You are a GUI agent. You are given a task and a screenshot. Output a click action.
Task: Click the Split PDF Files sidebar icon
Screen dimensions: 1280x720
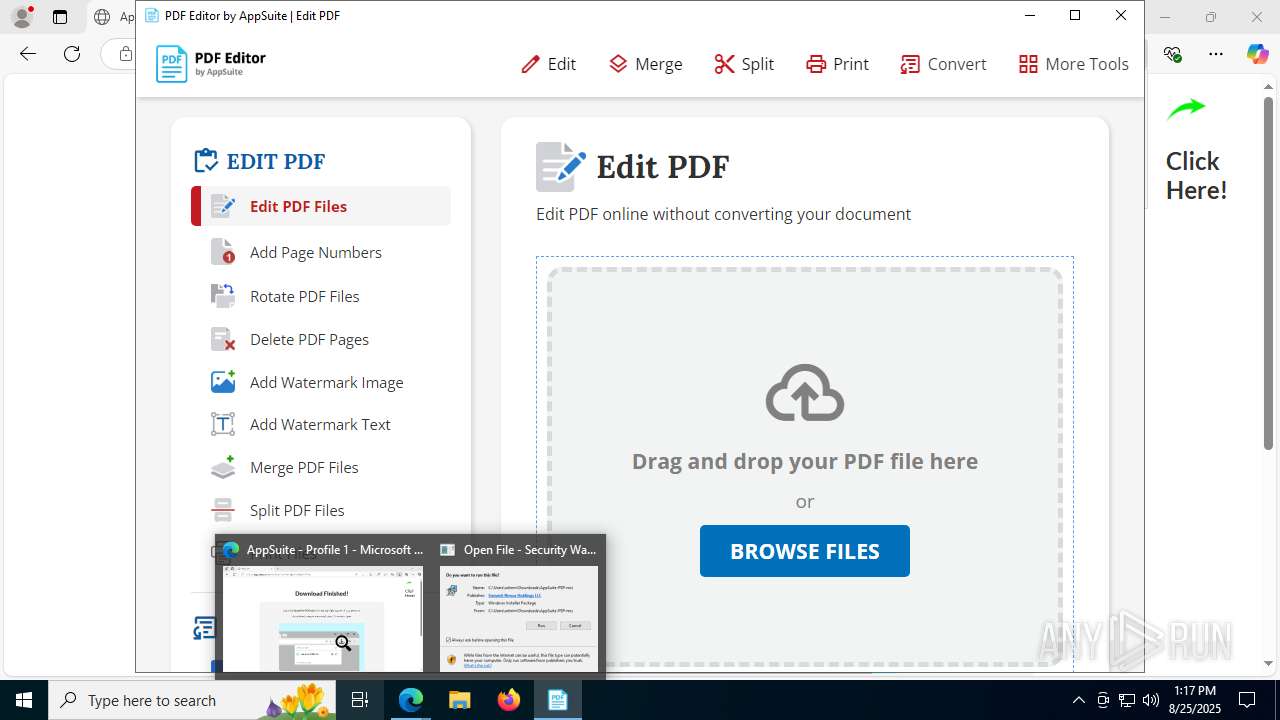click(x=223, y=510)
